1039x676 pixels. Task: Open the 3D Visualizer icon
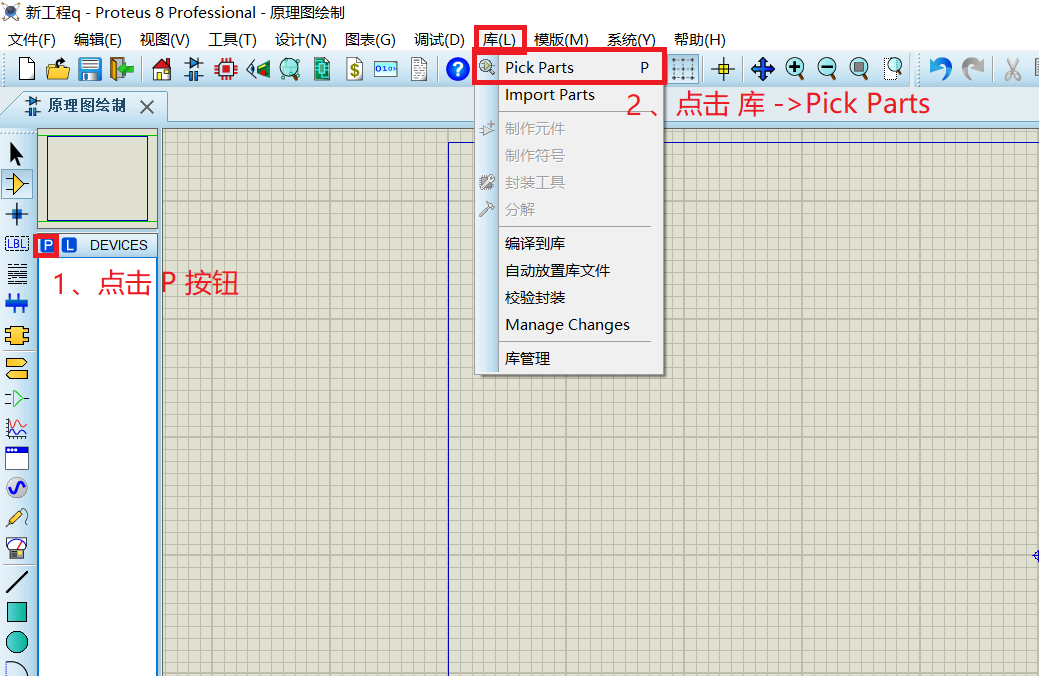click(258, 68)
